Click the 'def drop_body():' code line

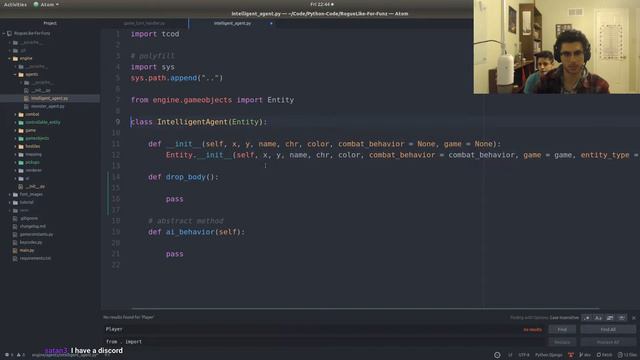pos(183,177)
